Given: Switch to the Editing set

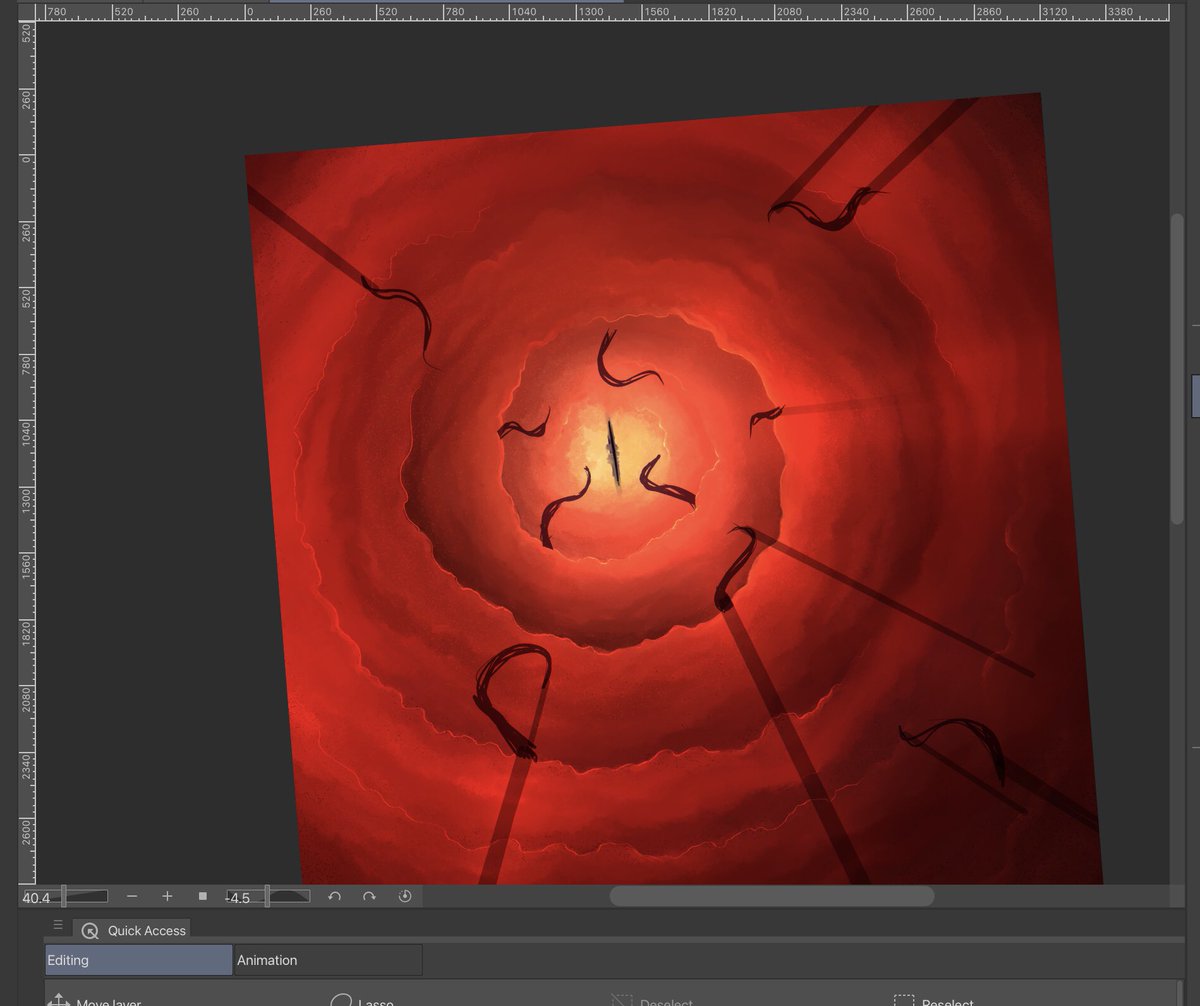Looking at the screenshot, I should click(x=138, y=960).
